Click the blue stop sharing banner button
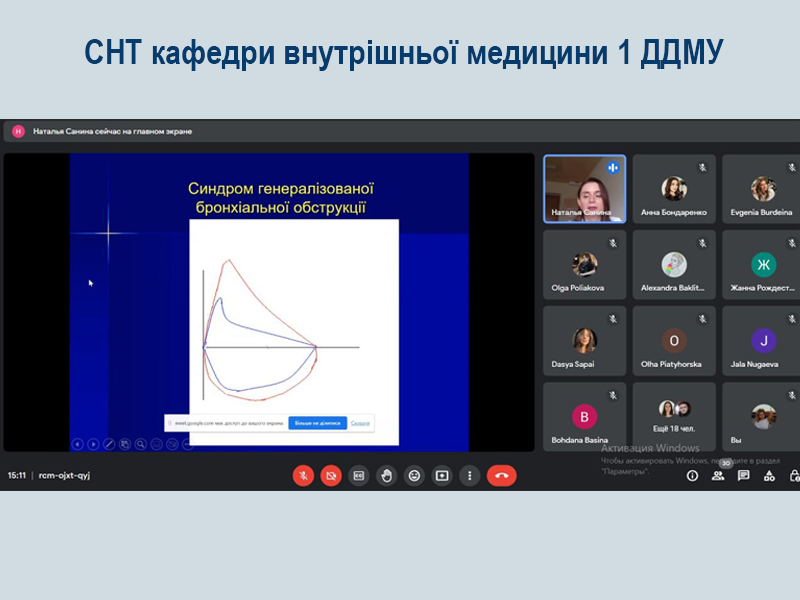Image resolution: width=800 pixels, height=600 pixels. [317, 423]
